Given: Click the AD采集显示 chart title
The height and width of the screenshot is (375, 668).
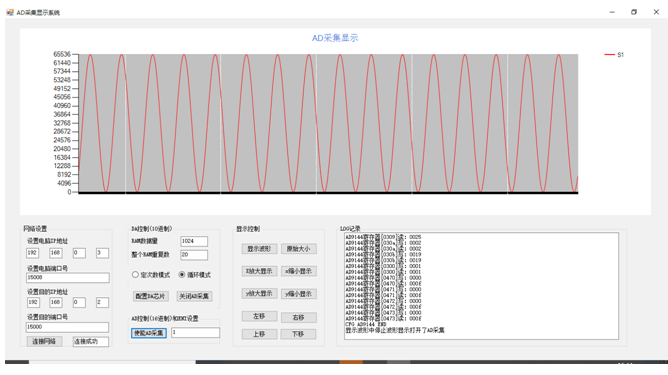Looking at the screenshot, I should pyautogui.click(x=335, y=38).
